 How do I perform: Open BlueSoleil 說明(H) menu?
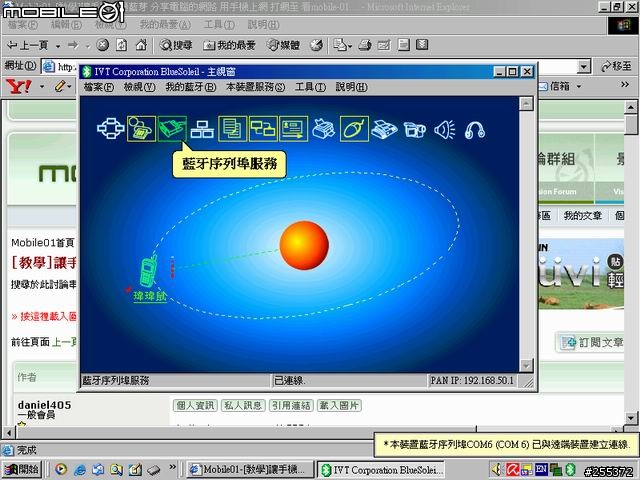coord(351,87)
